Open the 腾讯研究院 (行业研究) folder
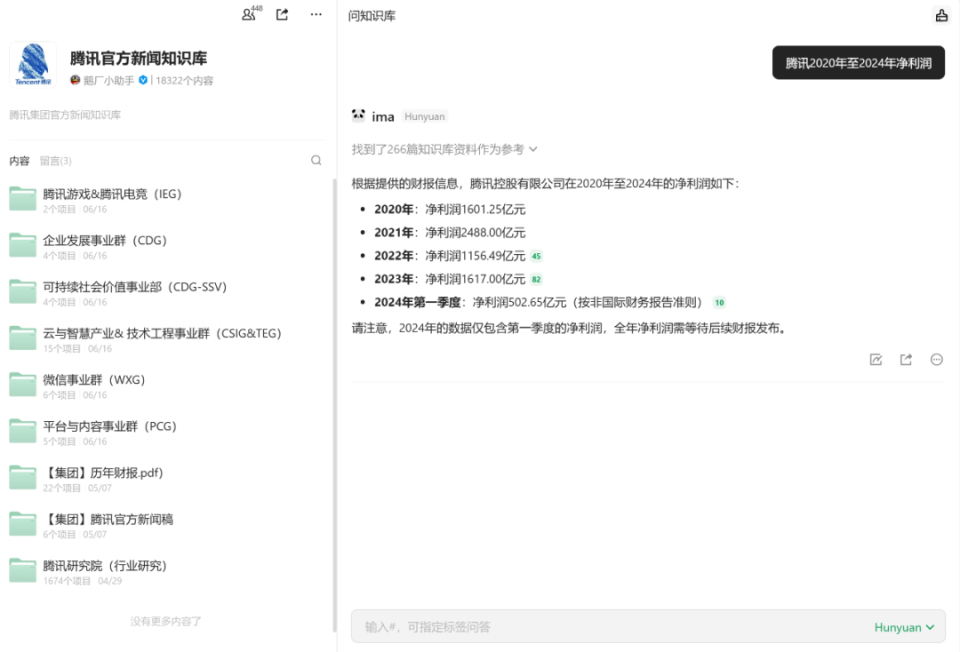Viewport: 960px width, 652px height. click(165, 572)
